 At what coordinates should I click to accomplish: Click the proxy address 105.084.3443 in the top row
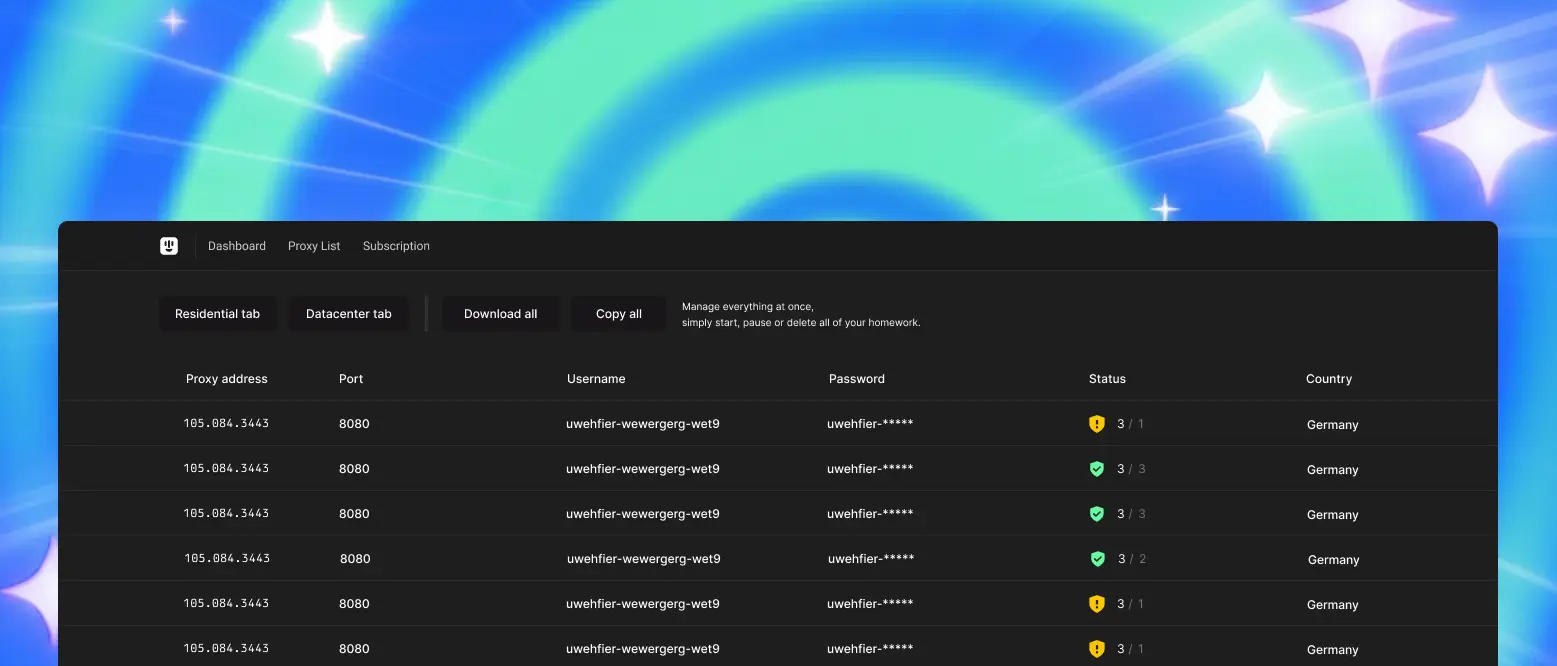227,423
